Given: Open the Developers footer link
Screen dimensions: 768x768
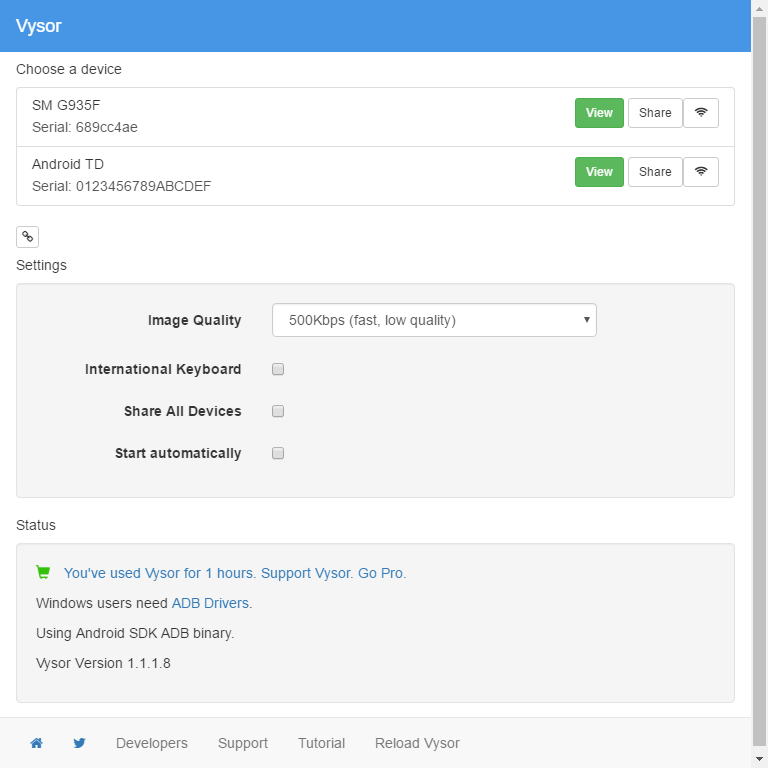Looking at the screenshot, I should click(152, 743).
